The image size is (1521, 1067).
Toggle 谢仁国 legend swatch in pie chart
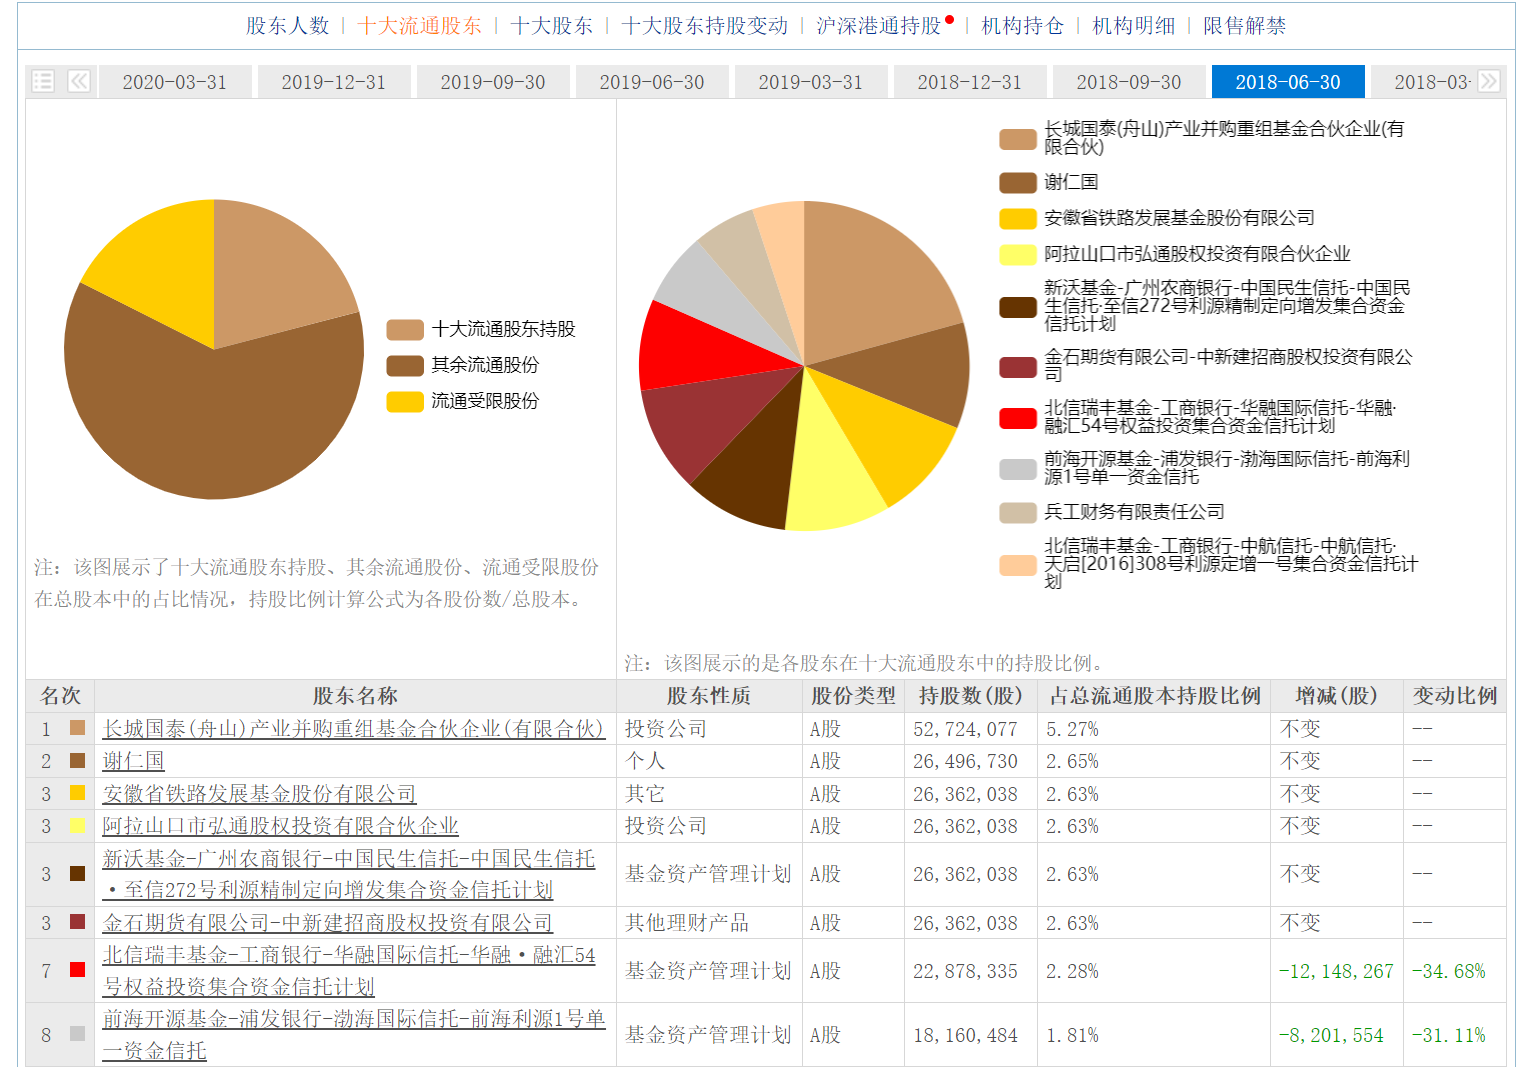1018,182
